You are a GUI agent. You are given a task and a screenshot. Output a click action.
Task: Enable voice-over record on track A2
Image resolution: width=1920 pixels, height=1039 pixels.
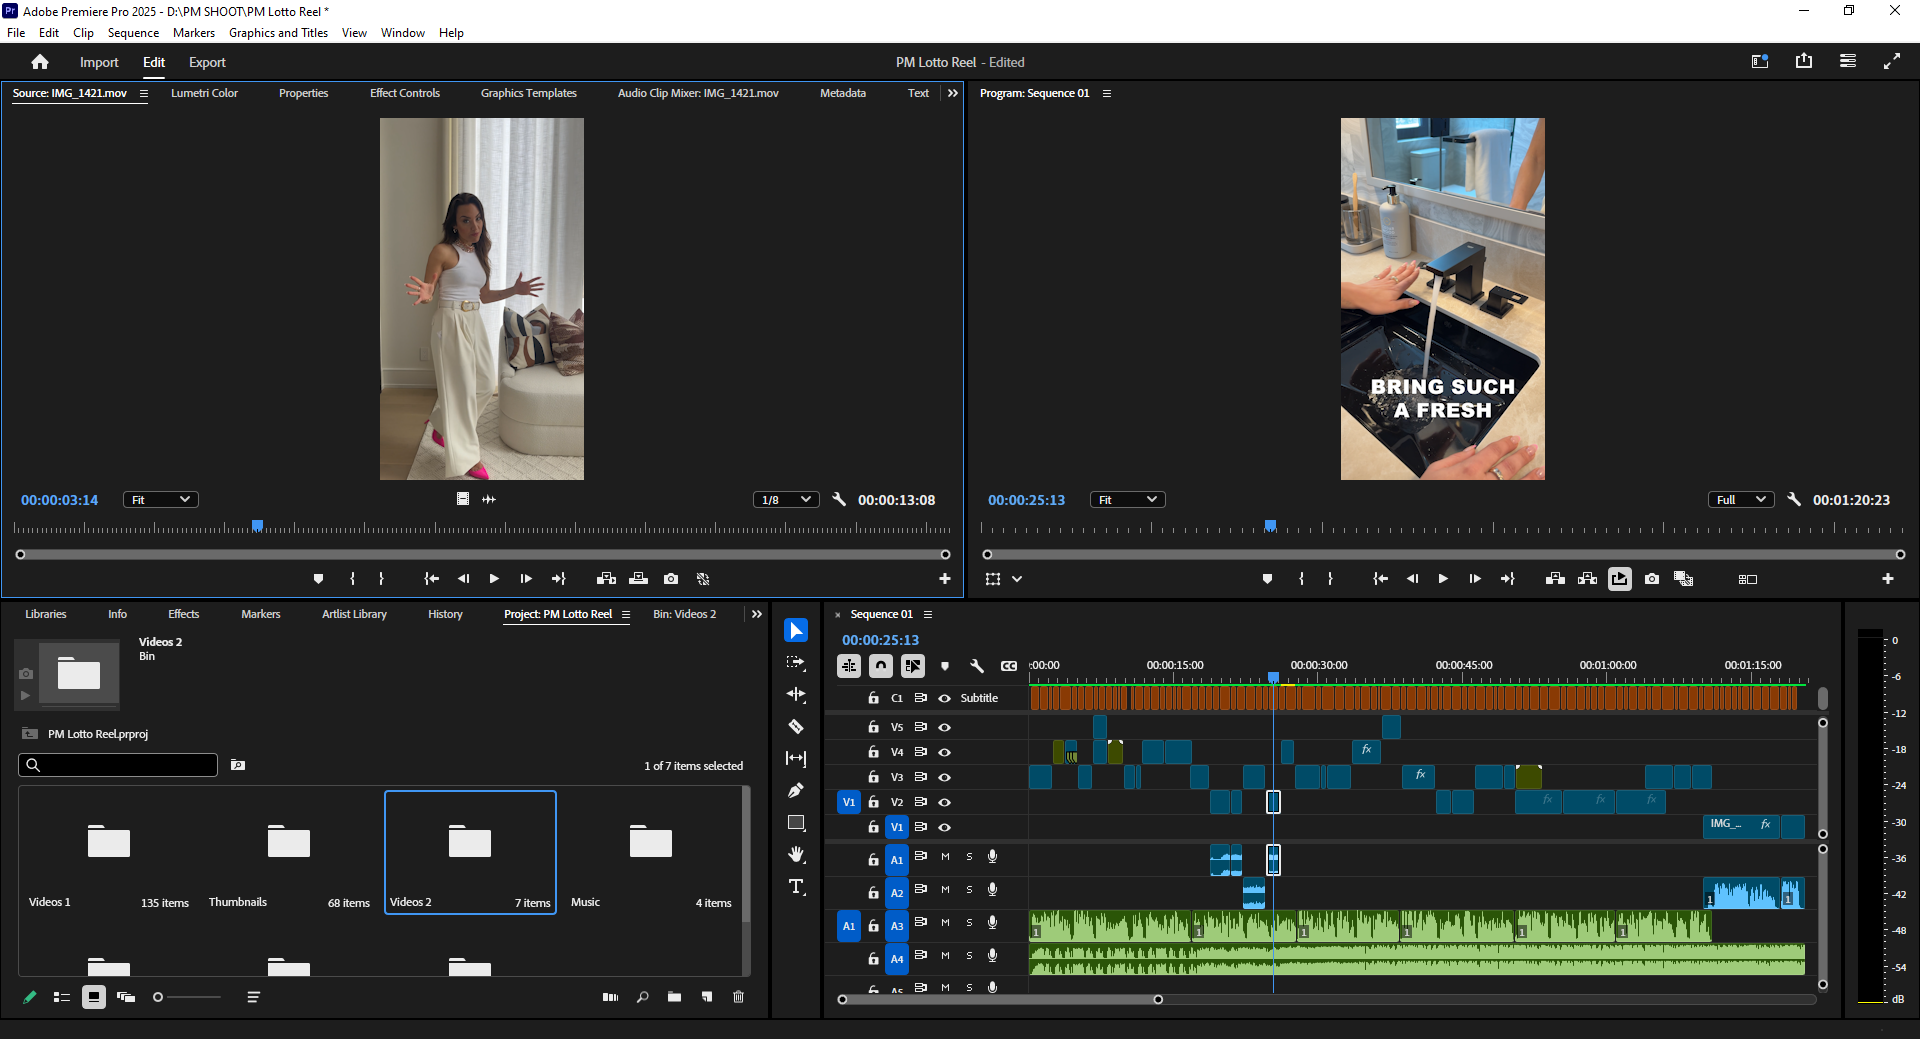coord(993,890)
